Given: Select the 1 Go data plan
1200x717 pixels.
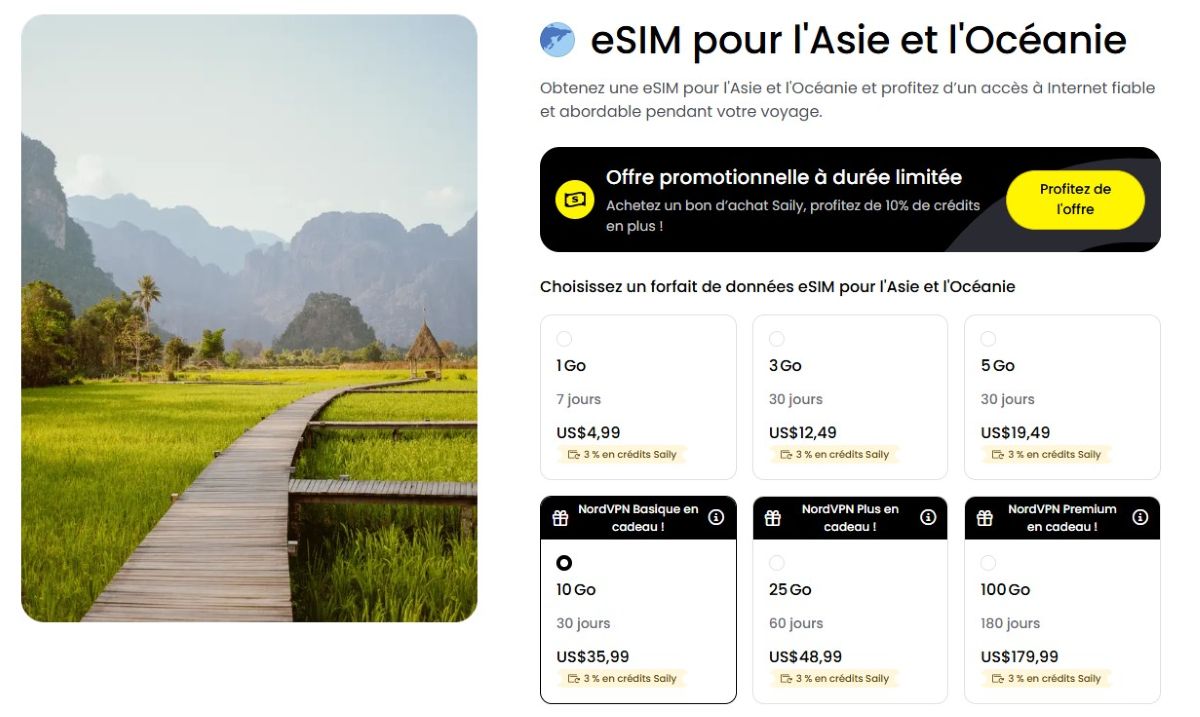Looking at the screenshot, I should pos(564,338).
